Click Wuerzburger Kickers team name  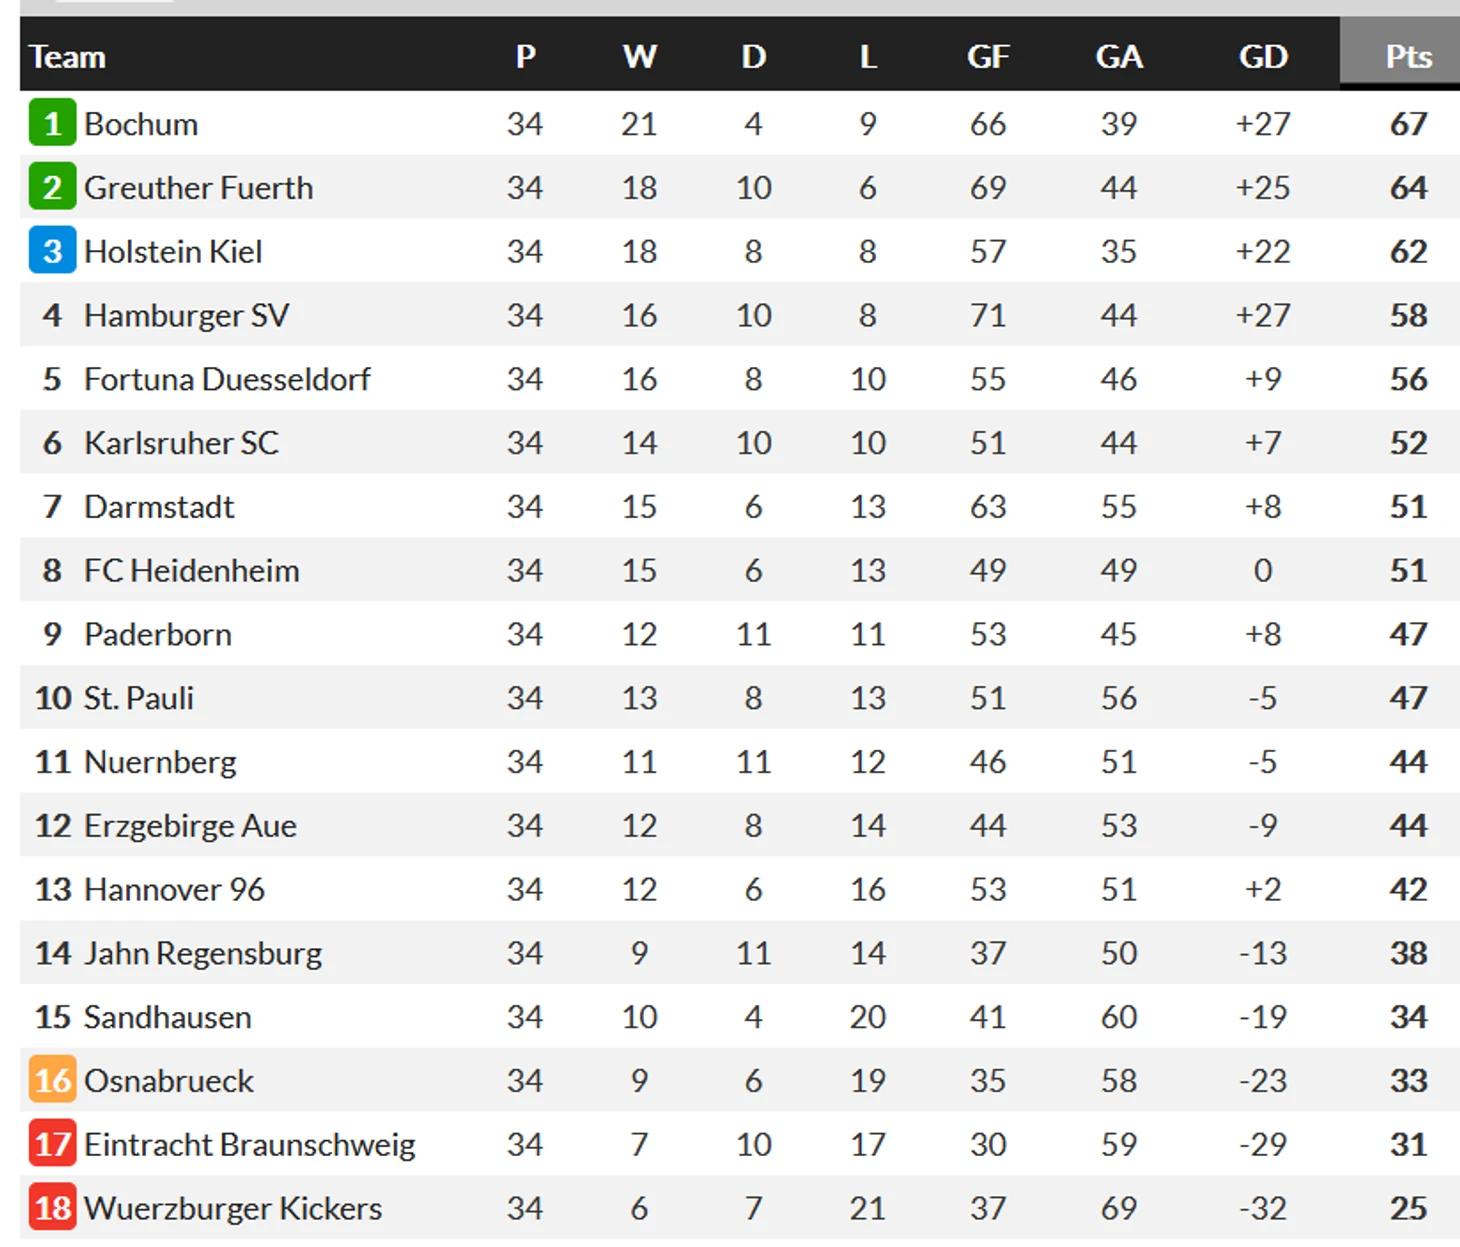(233, 1209)
